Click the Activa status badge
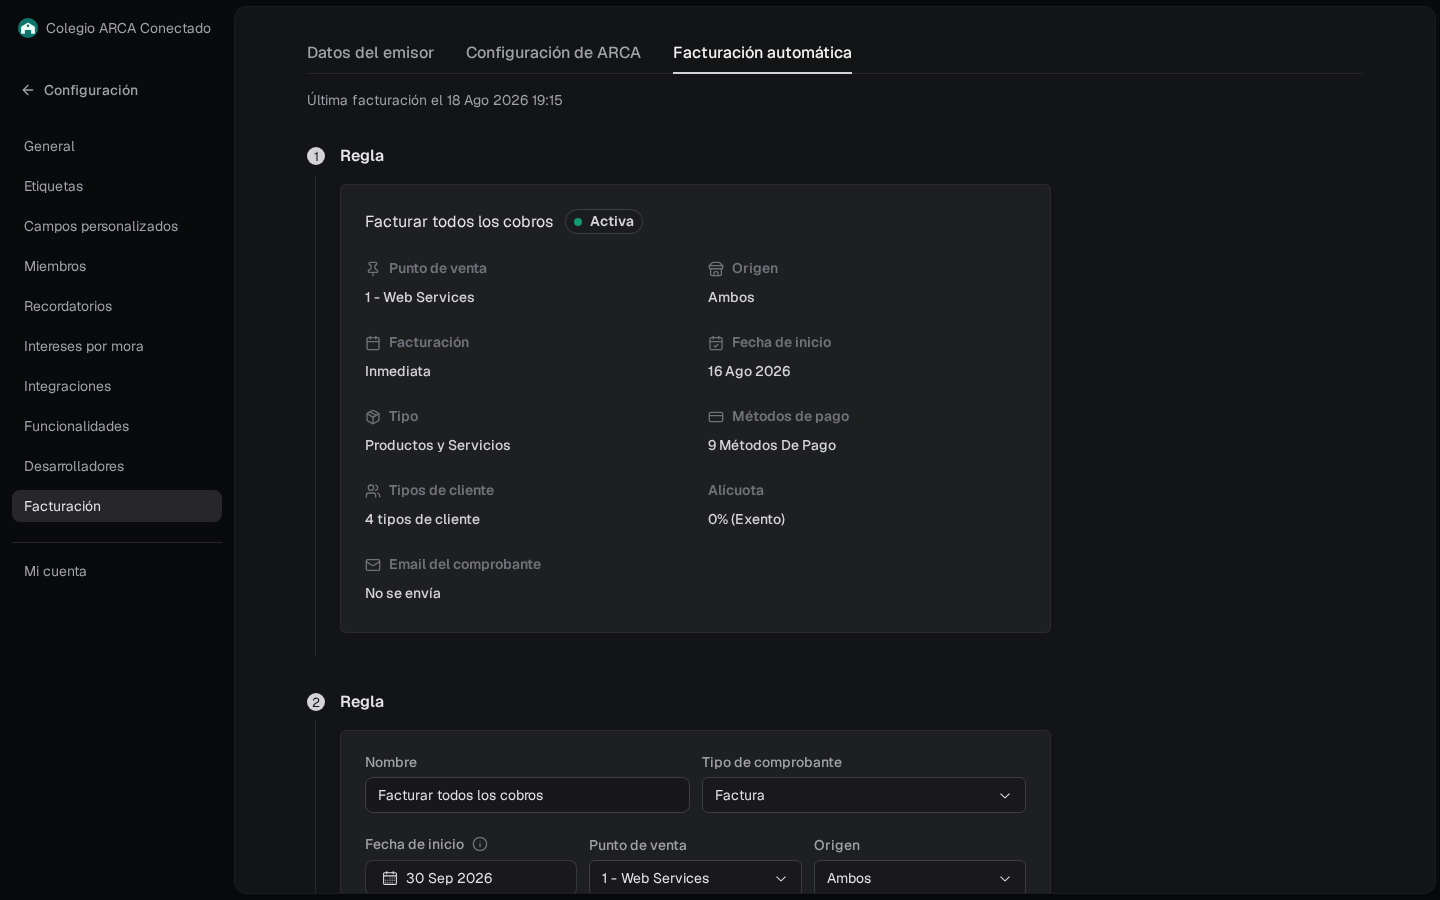This screenshot has height=900, width=1440. [604, 221]
